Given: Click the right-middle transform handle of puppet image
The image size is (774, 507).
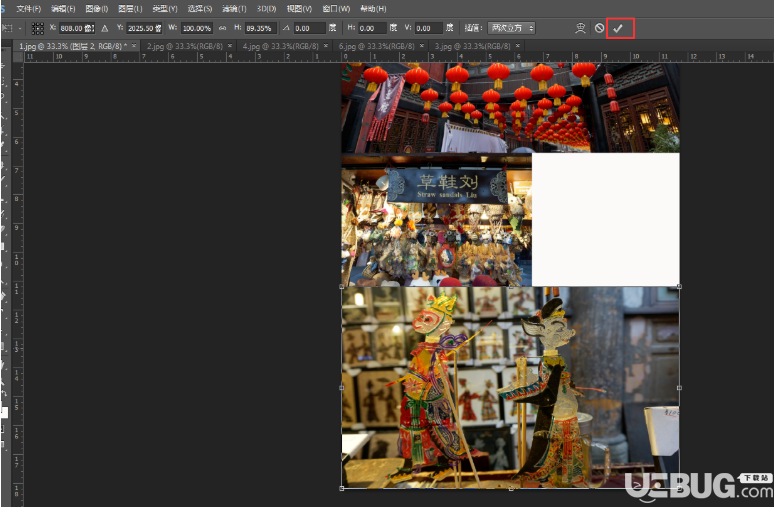Looking at the screenshot, I should point(679,388).
